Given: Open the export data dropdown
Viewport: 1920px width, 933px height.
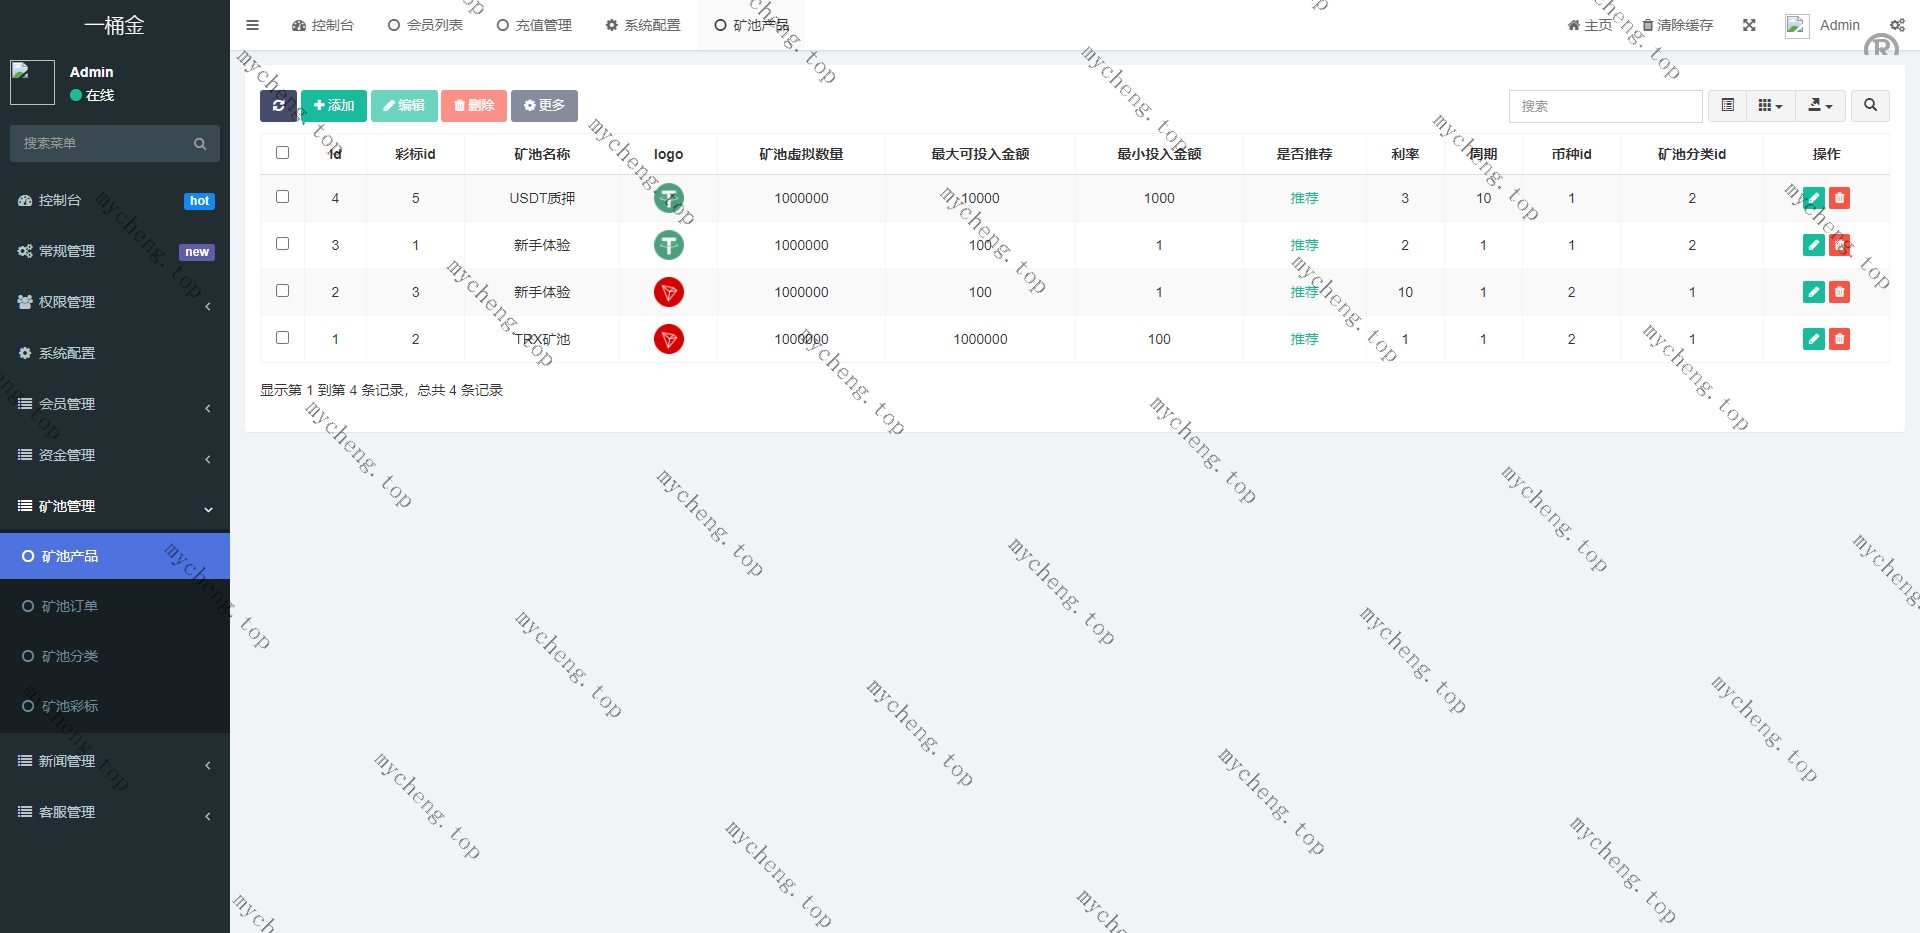Looking at the screenshot, I should [1820, 106].
